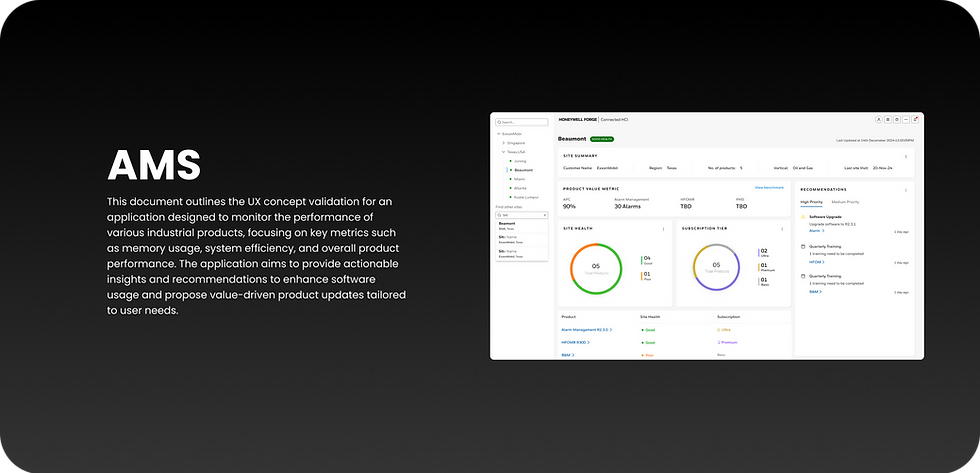Screen dimensions: 980x473
Task: Switch to the High Priority tab
Action: (x=811, y=202)
